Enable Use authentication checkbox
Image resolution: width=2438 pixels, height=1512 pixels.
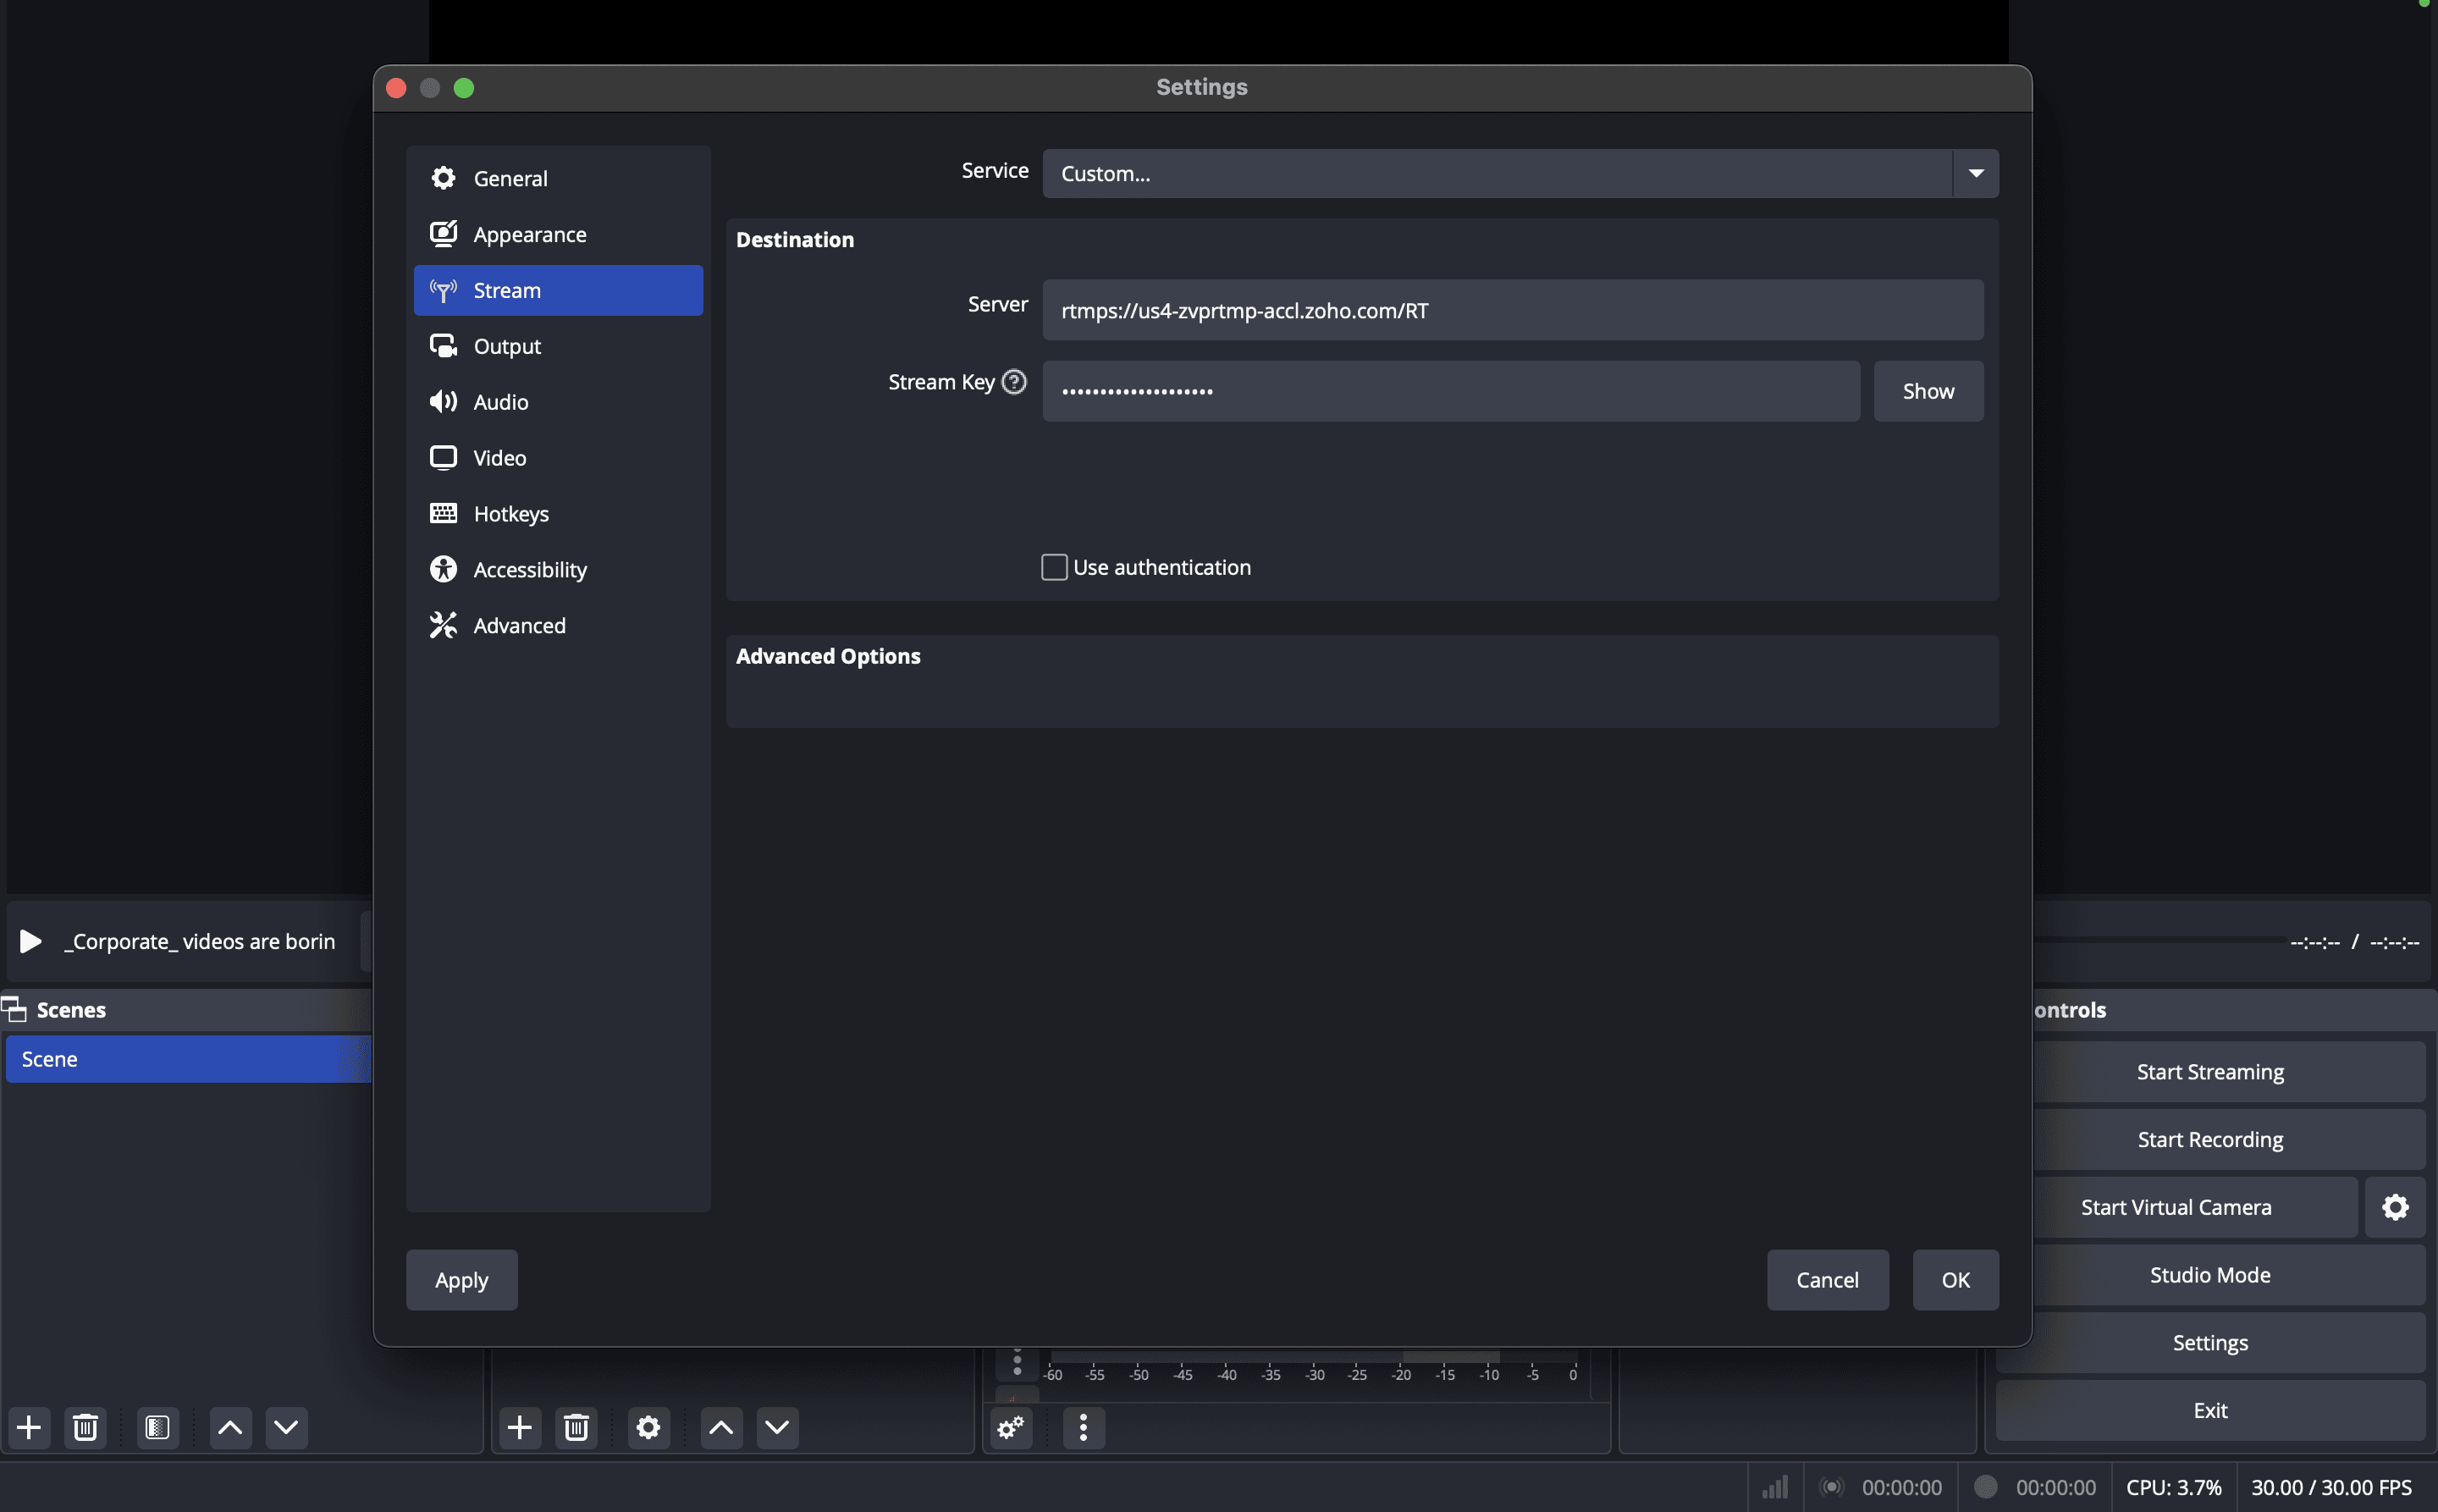[x=1054, y=567]
